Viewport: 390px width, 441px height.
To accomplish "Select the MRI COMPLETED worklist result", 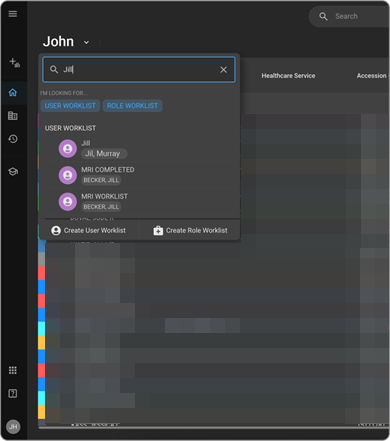I will tap(139, 175).
